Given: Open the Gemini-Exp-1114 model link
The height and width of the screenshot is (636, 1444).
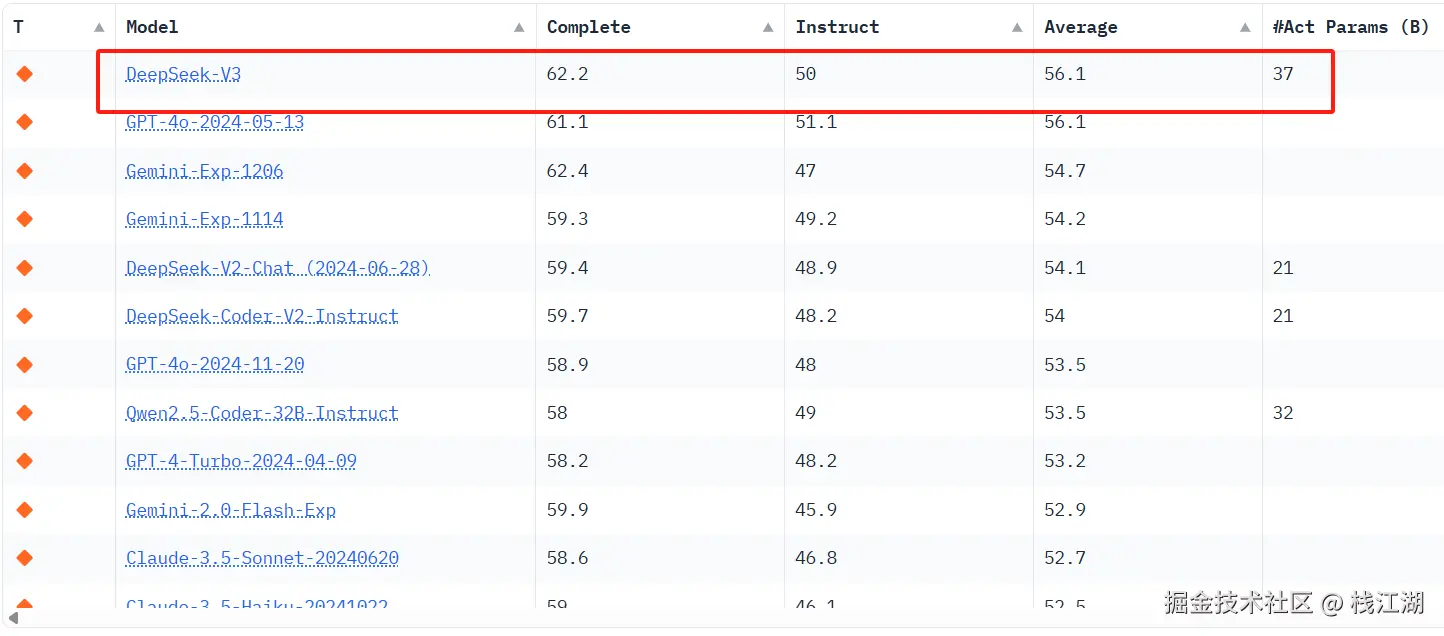Looking at the screenshot, I should pyautogui.click(x=204, y=219).
